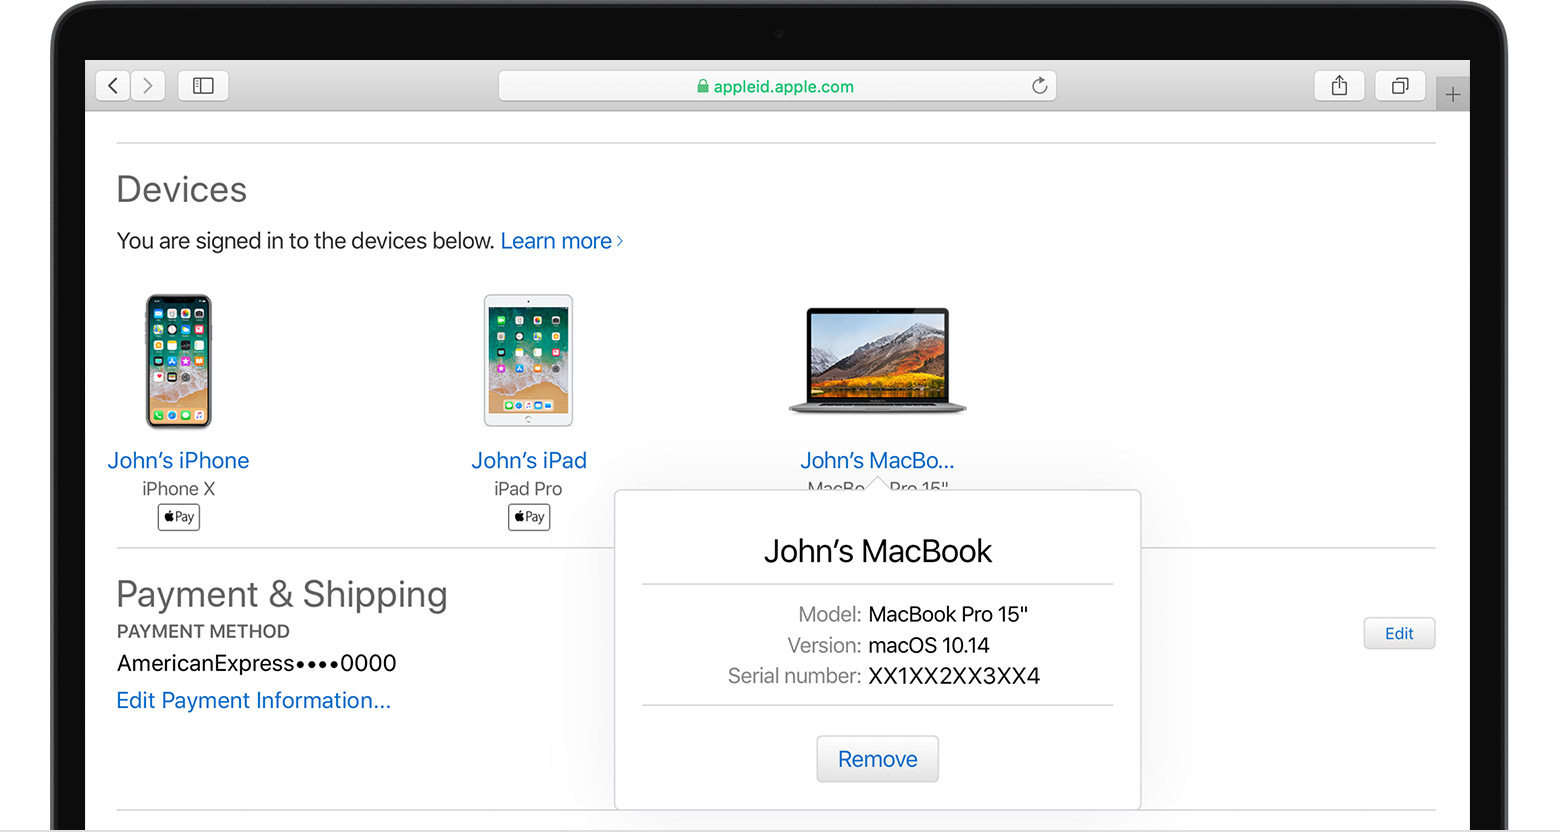Click the iPad Pro model label
This screenshot has width=1560, height=832.
[528, 489]
